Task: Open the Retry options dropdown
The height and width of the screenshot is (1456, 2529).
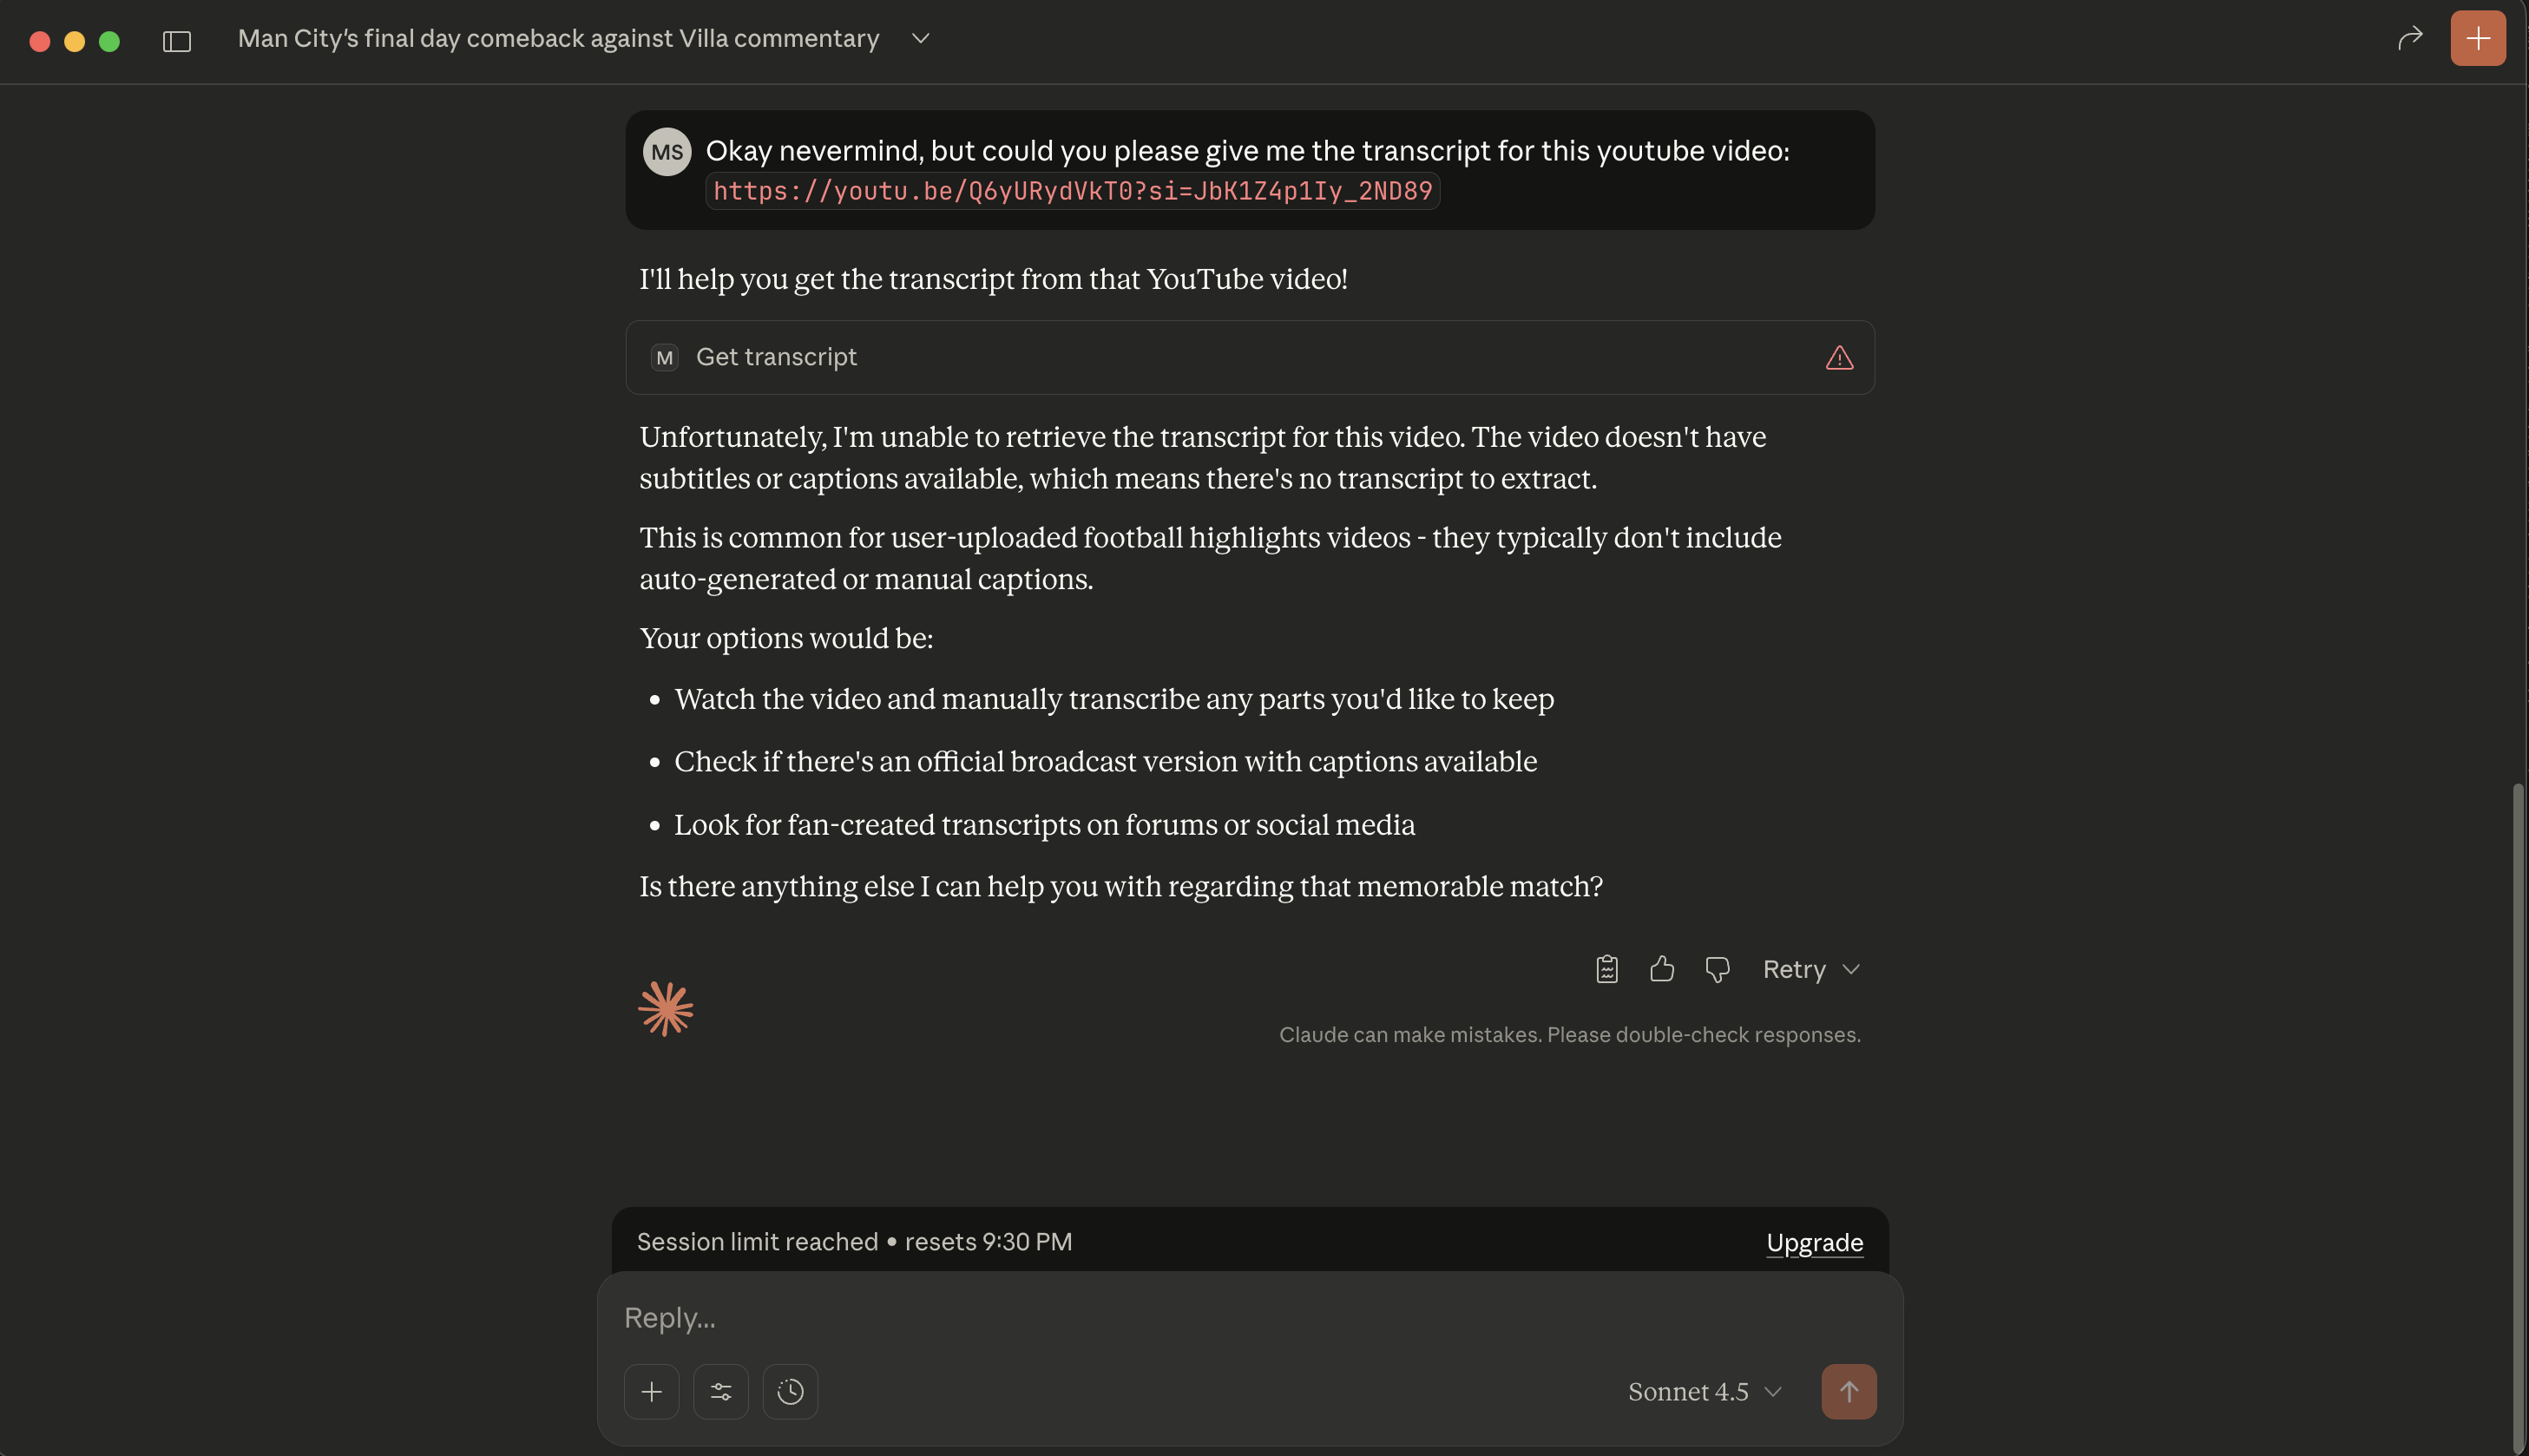Action: point(1852,968)
